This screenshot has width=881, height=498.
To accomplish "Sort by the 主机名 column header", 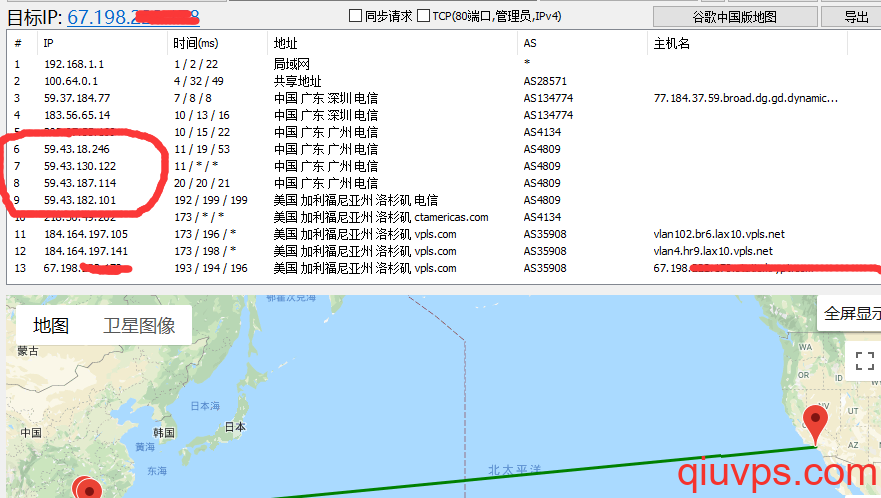I will pos(671,43).
